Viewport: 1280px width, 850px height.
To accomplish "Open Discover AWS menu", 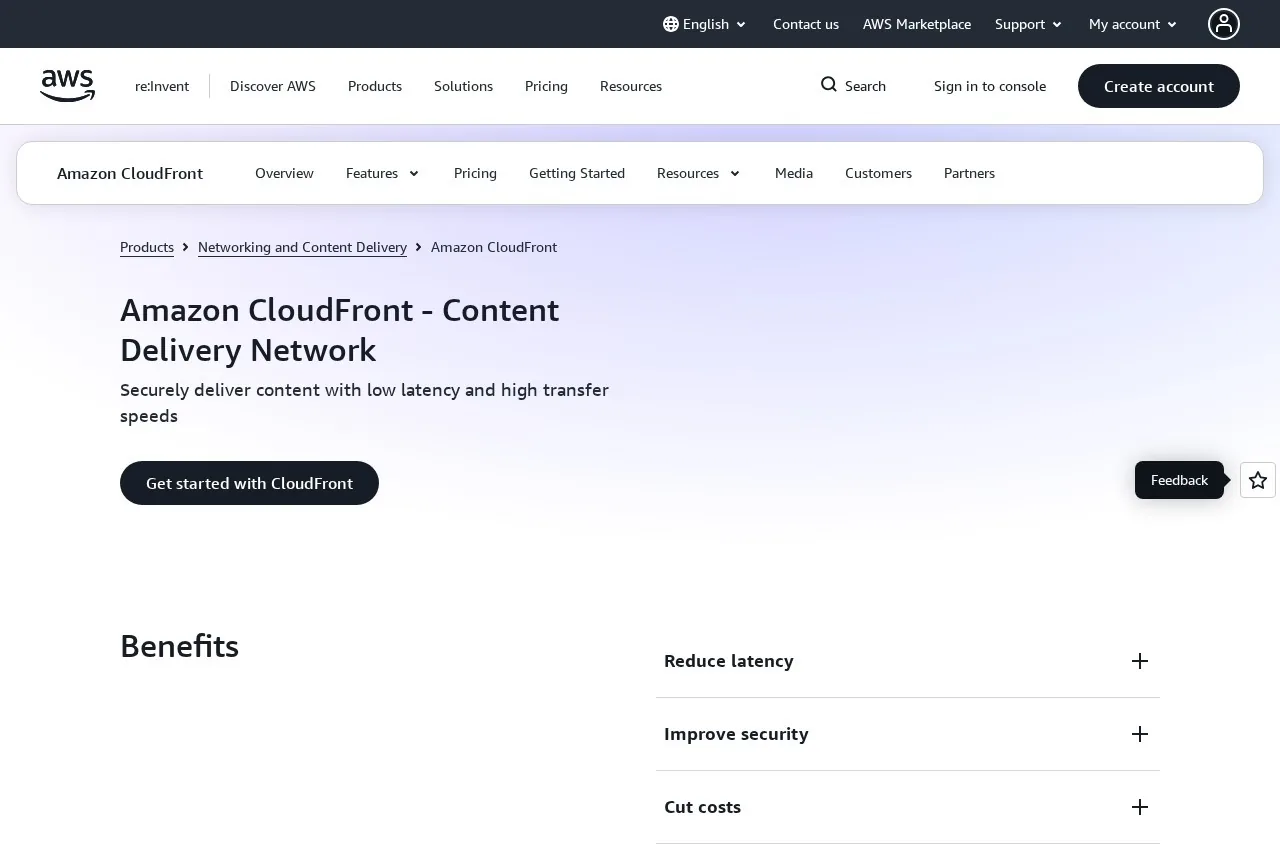I will click(273, 86).
